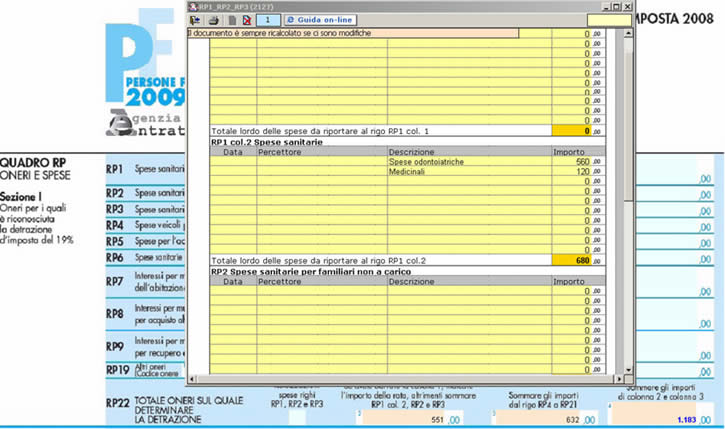
Task: Select the Spese odontoiatriche description cell
Action: (x=468, y=162)
